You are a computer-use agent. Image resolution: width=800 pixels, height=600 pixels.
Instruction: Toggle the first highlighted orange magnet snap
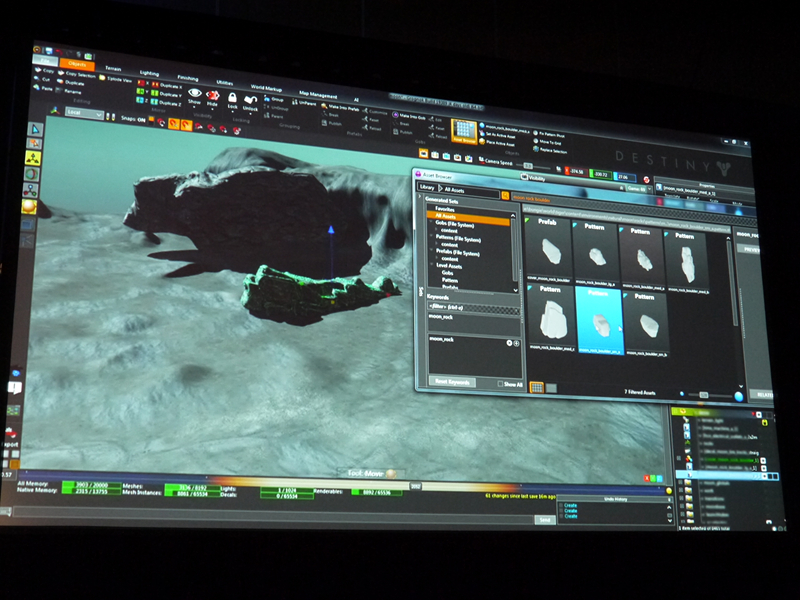[x=173, y=123]
